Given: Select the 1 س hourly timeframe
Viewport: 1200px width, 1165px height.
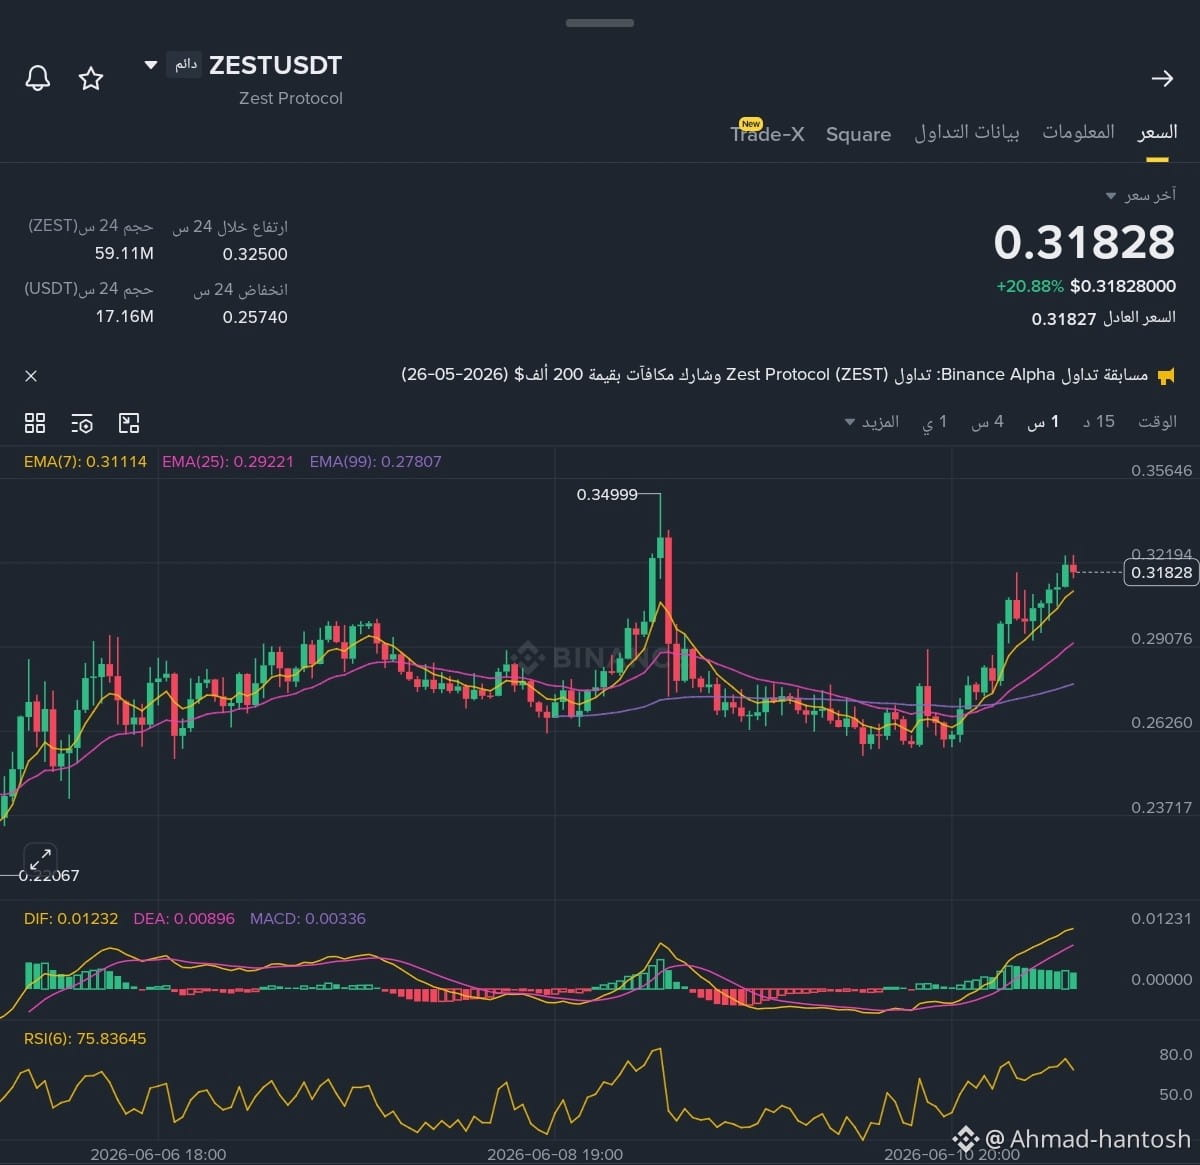Looking at the screenshot, I should click(1043, 422).
